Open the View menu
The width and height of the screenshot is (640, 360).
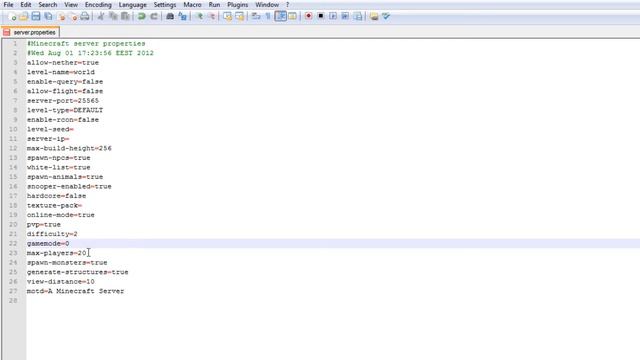[x=71, y=5]
